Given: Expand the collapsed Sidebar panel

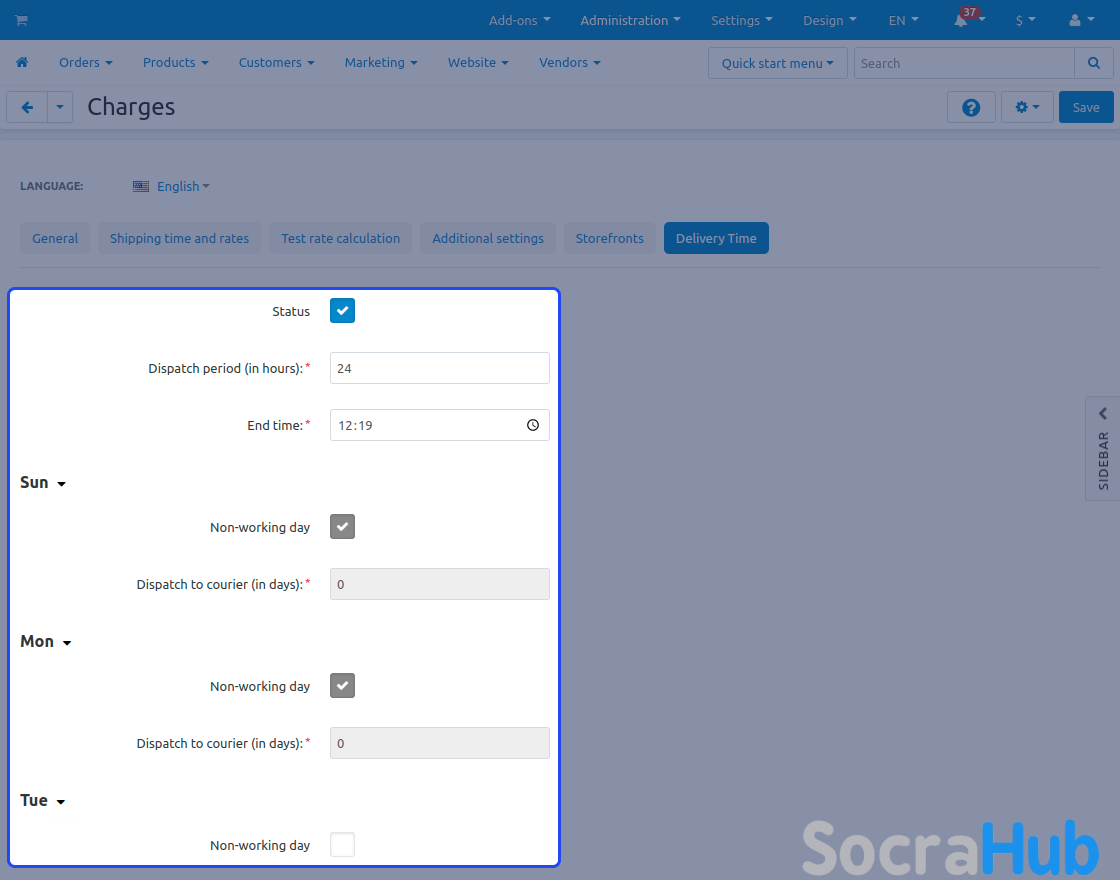Looking at the screenshot, I should click(1103, 447).
